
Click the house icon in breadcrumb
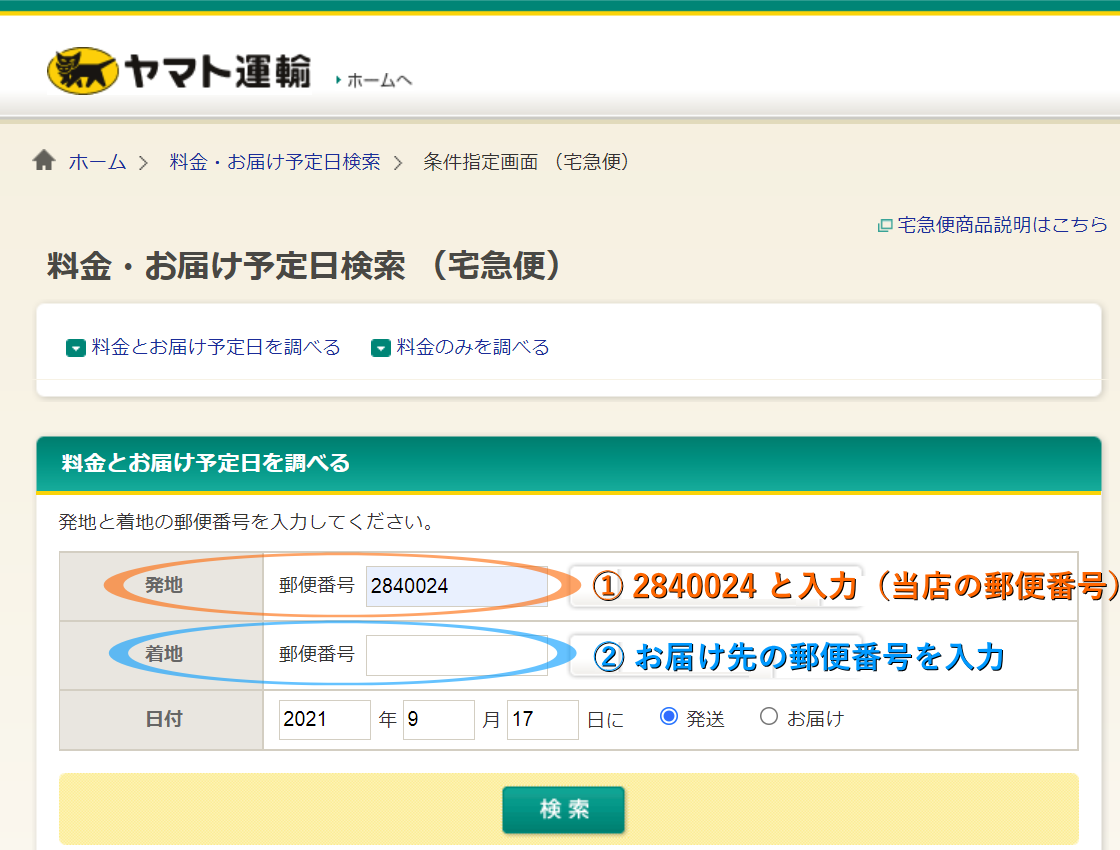[x=44, y=161]
